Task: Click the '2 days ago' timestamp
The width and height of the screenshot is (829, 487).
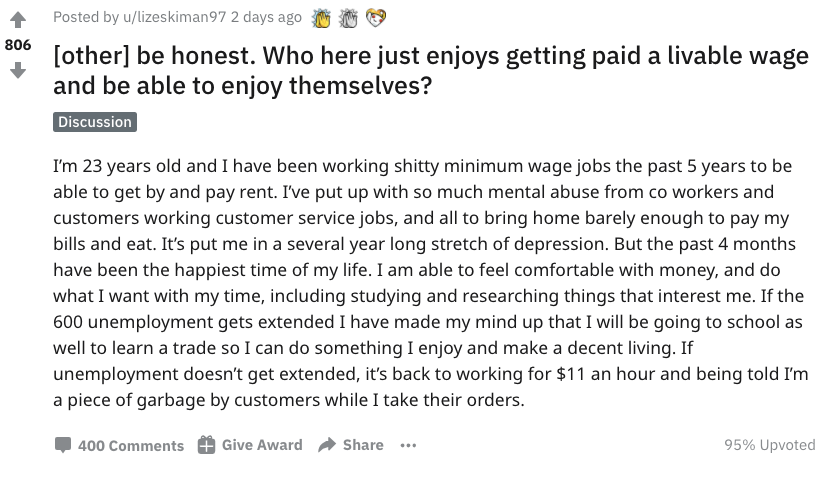Action: tap(266, 17)
